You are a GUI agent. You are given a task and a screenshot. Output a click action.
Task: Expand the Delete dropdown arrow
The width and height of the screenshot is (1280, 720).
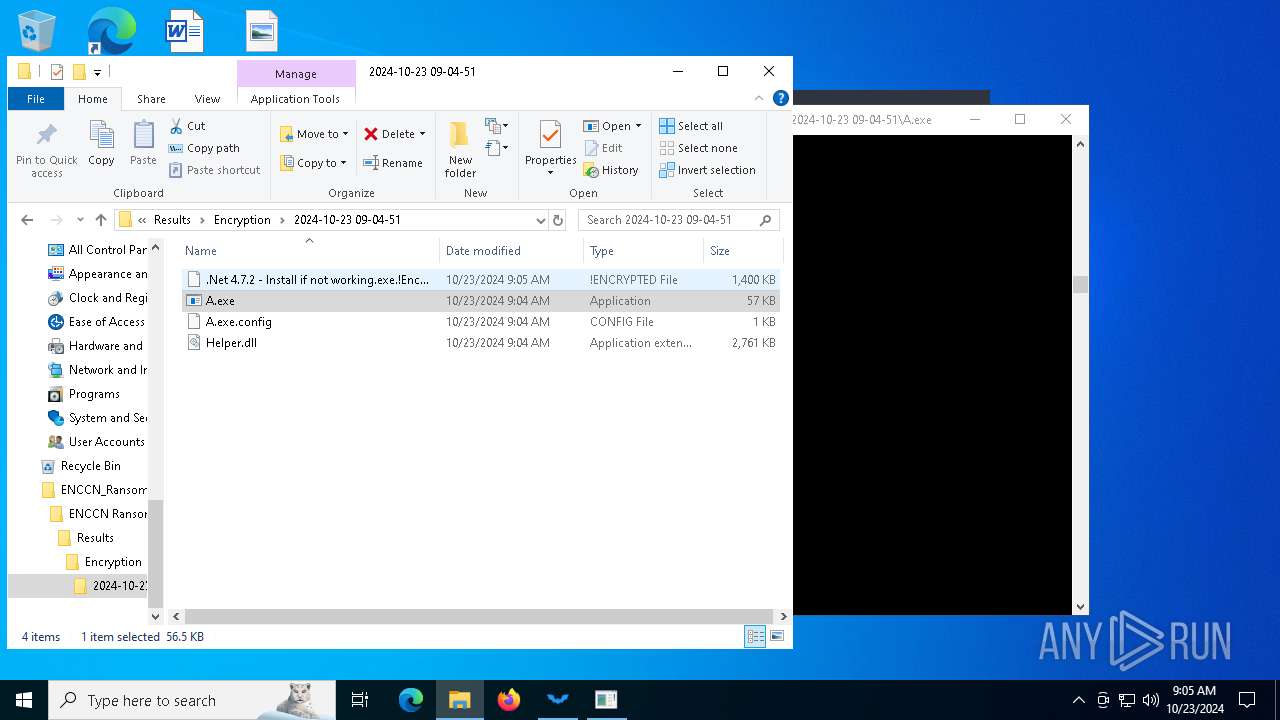[x=422, y=134]
